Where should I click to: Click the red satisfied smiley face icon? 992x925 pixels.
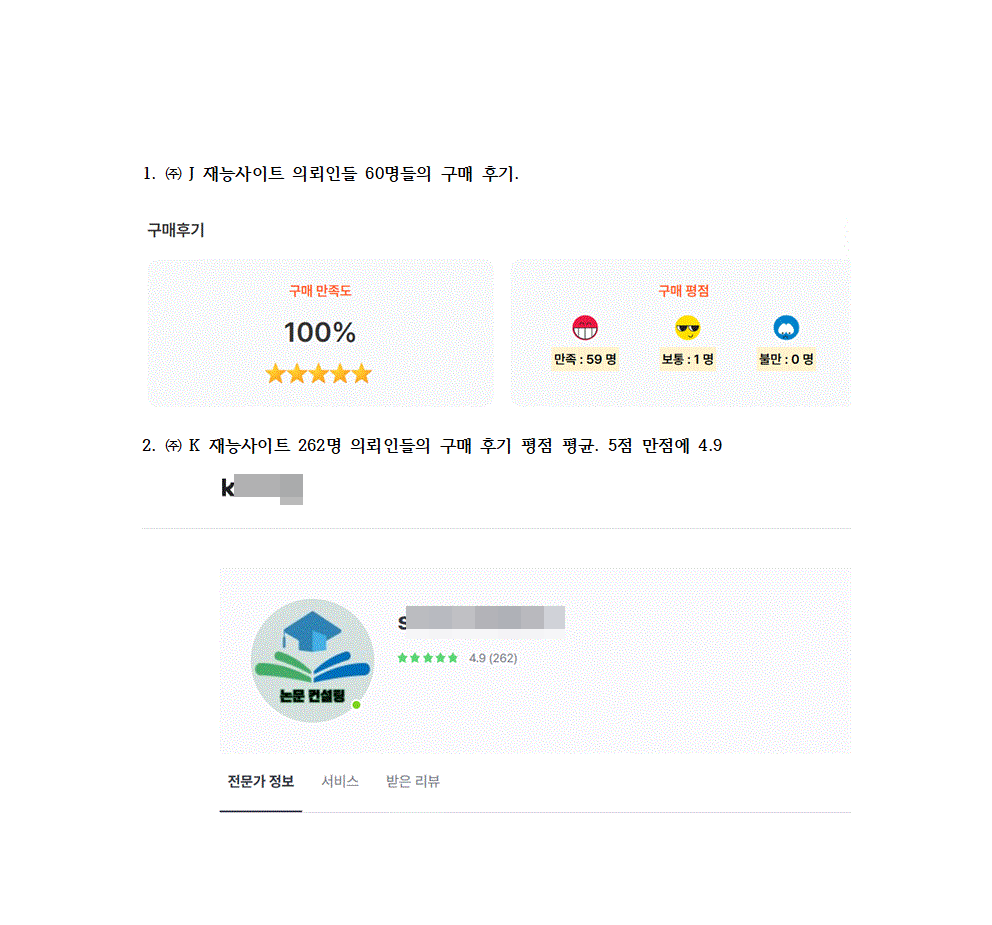(x=585, y=328)
